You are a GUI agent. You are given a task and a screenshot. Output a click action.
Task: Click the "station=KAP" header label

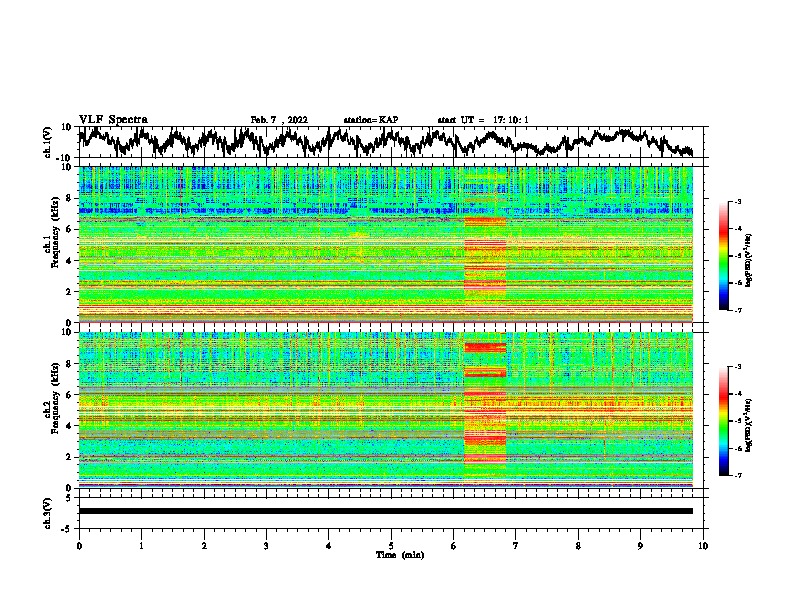click(x=371, y=120)
